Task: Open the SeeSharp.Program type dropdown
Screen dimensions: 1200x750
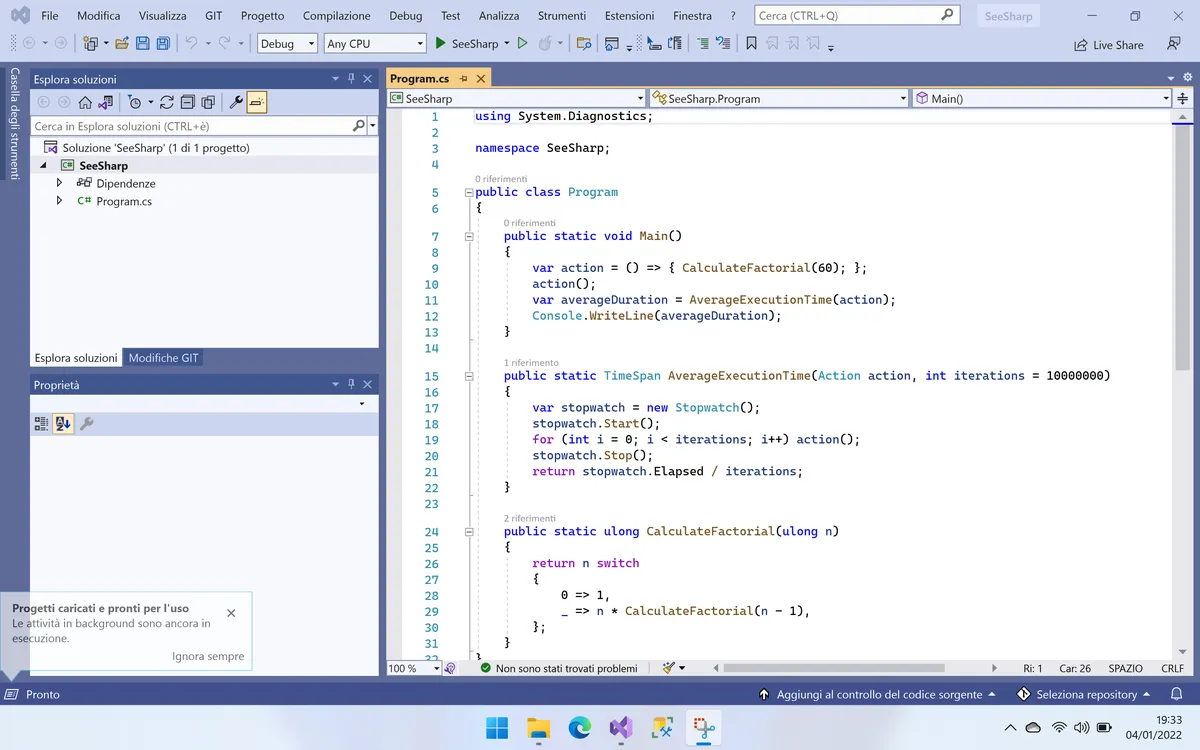Action: (x=779, y=98)
